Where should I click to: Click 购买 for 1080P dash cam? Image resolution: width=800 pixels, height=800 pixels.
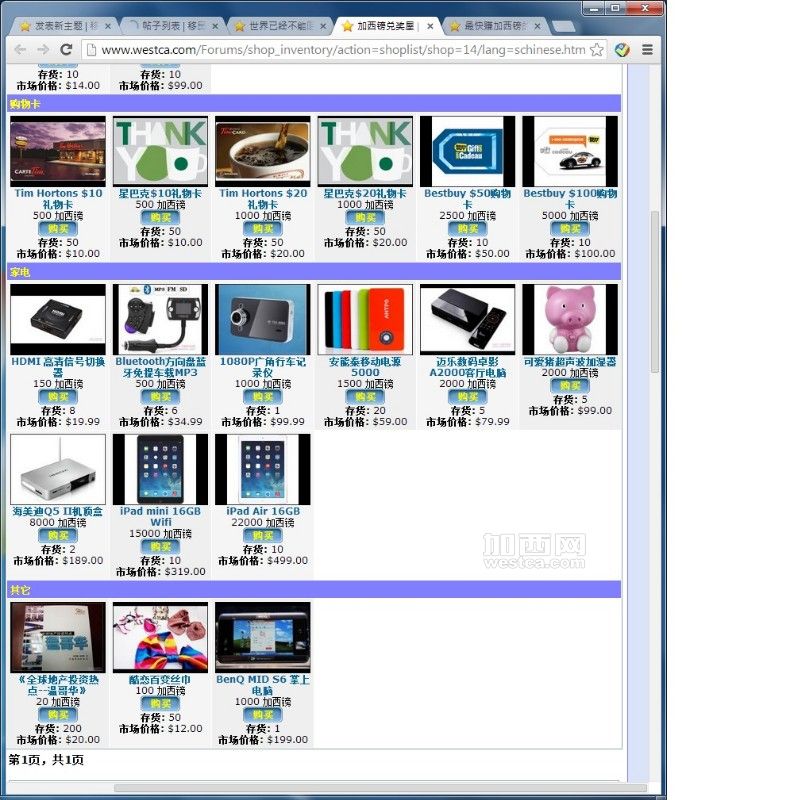point(263,396)
